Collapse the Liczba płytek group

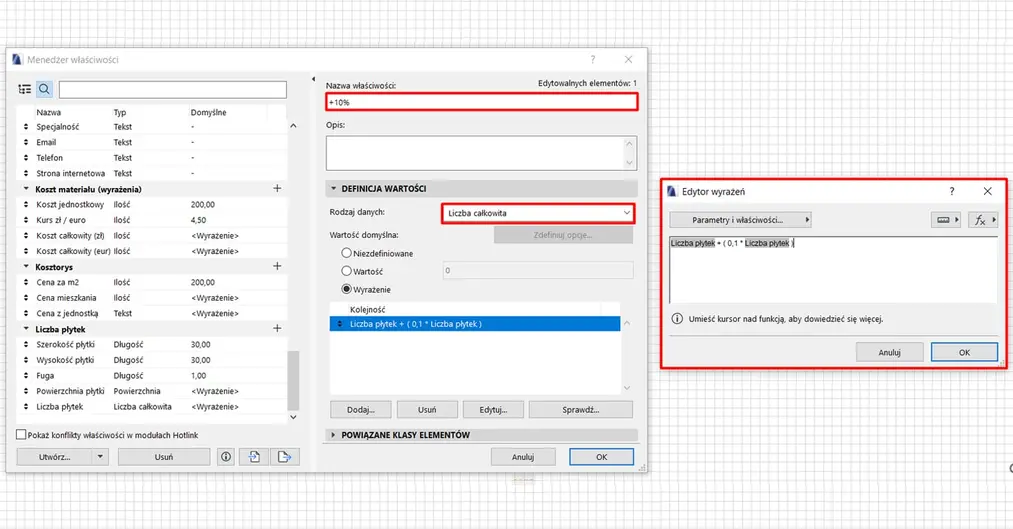[x=26, y=329]
